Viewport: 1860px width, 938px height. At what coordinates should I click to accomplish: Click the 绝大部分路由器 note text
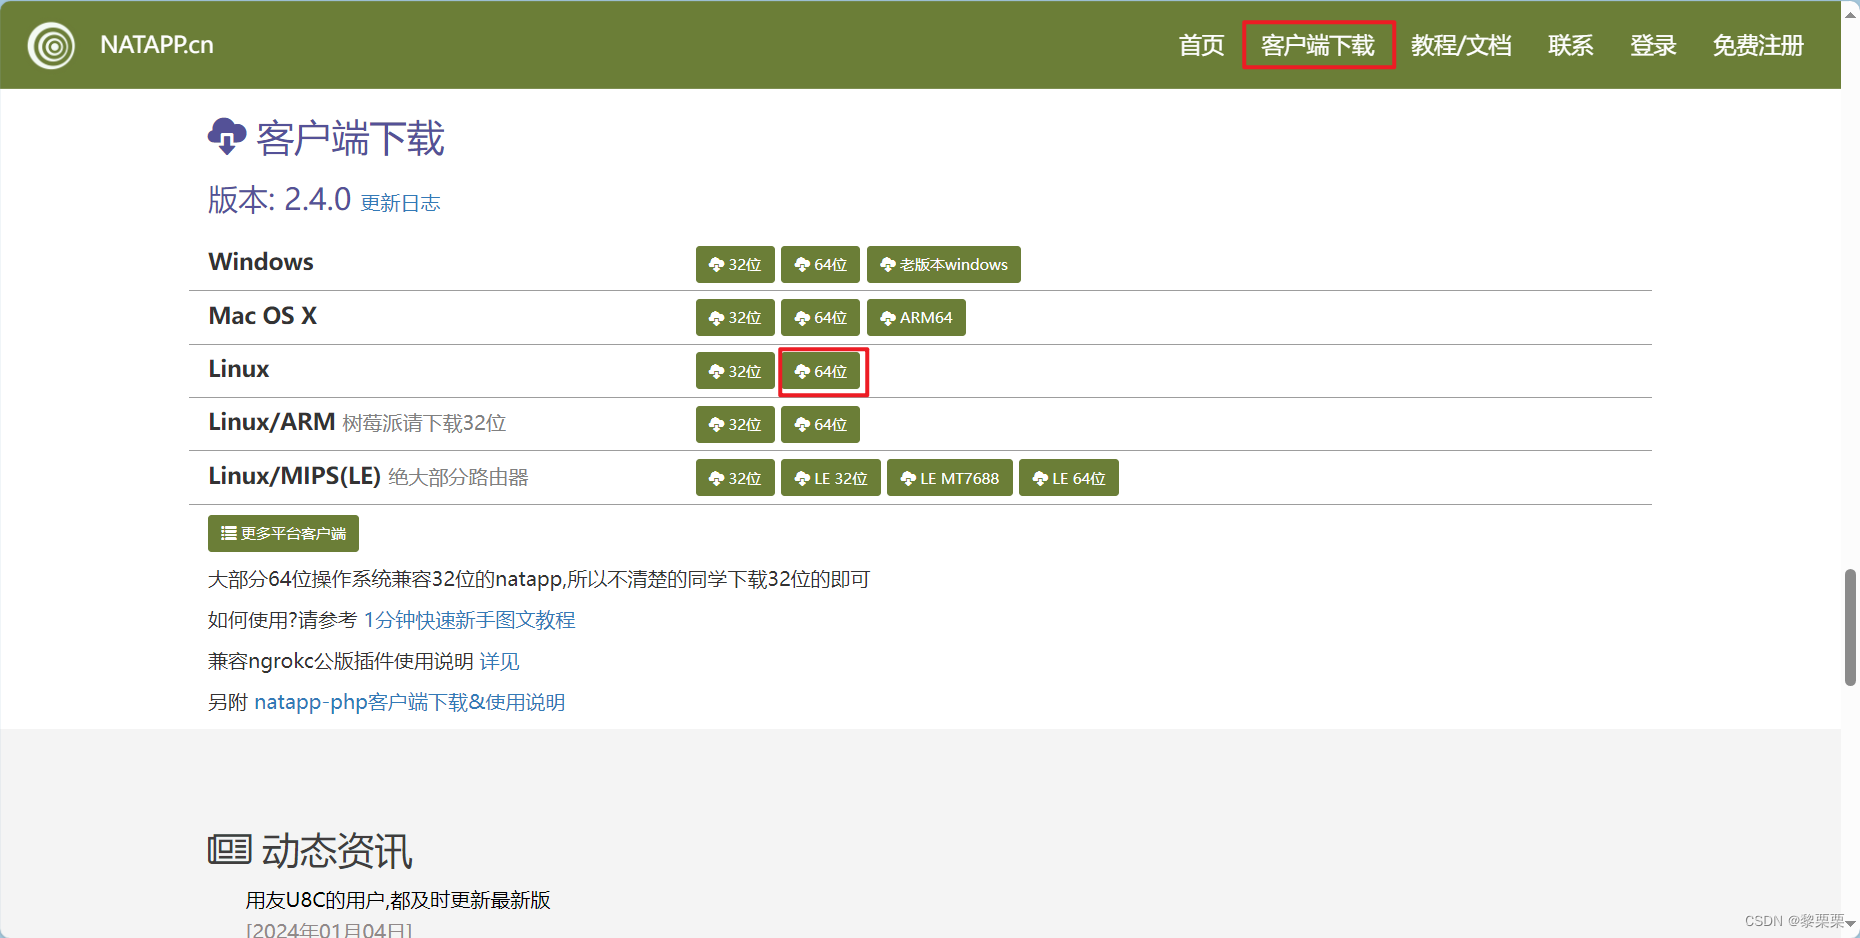pos(458,477)
